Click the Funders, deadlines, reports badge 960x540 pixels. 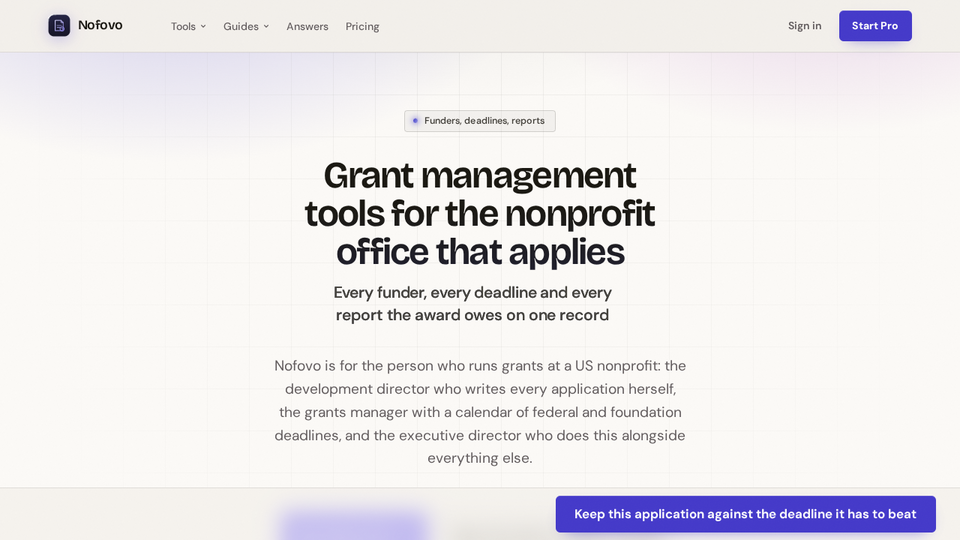coord(479,121)
